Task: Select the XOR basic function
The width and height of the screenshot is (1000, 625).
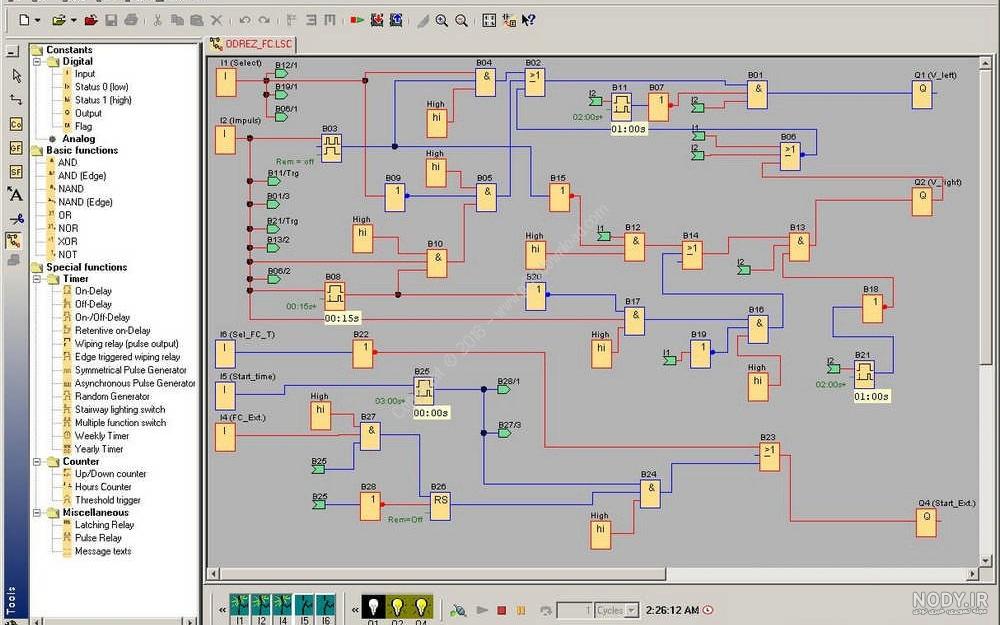Action: click(68, 242)
